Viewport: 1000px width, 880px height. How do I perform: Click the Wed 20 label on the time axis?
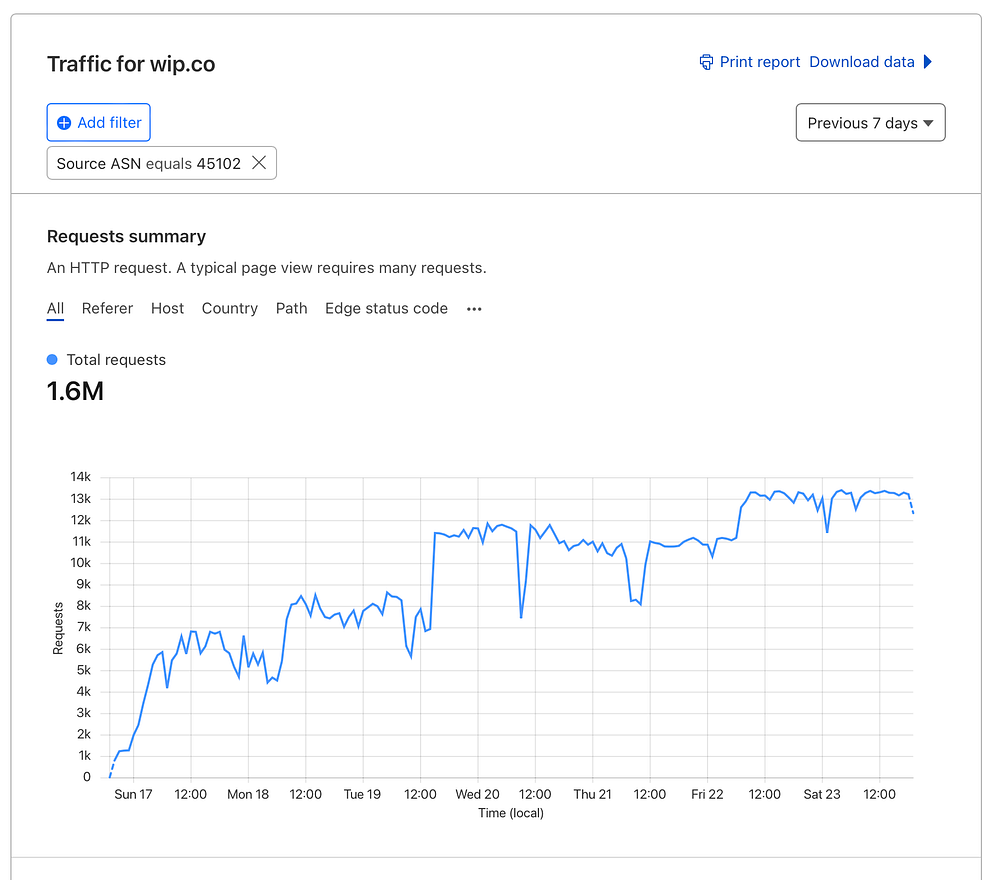click(477, 794)
